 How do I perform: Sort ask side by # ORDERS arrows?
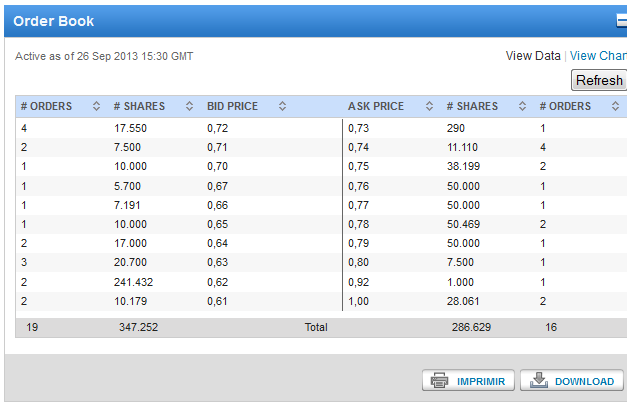pos(615,106)
